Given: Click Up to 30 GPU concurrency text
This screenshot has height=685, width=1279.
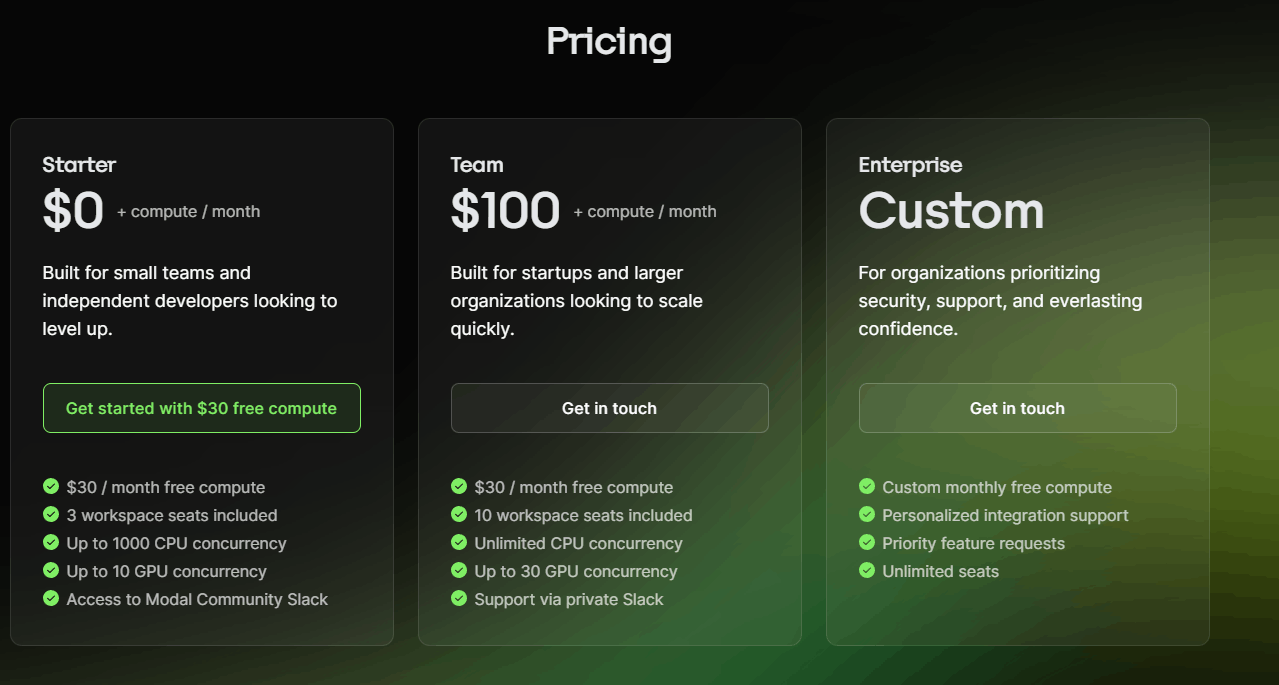Looking at the screenshot, I should tap(576, 571).
